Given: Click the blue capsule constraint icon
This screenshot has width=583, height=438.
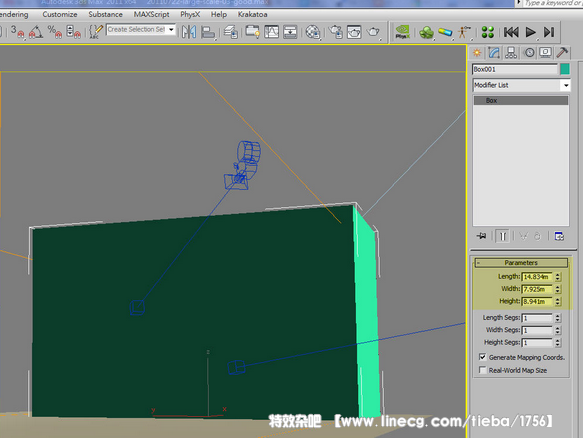Looking at the screenshot, I should [445, 32].
